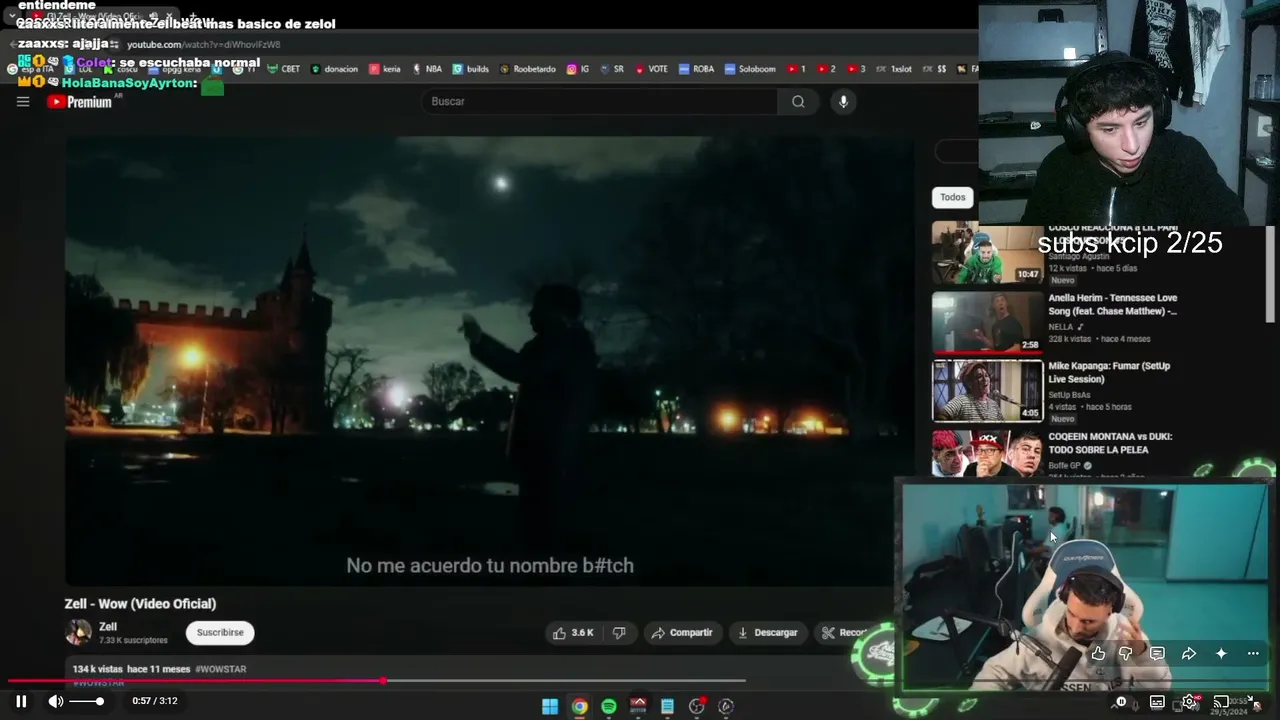Like the video showing 3.6 K

pos(573,632)
